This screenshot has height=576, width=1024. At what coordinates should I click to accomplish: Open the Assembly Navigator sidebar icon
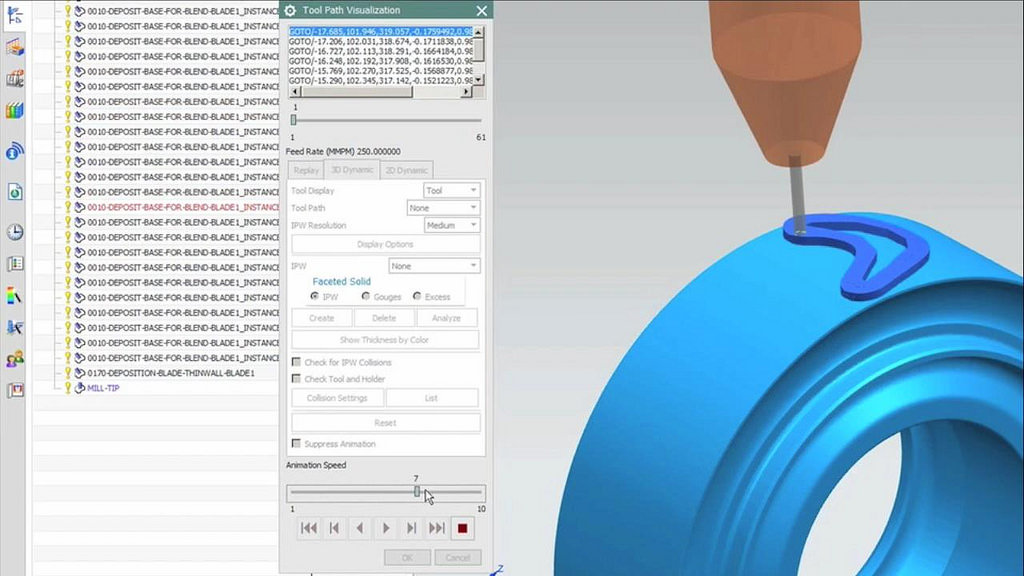pyautogui.click(x=14, y=79)
